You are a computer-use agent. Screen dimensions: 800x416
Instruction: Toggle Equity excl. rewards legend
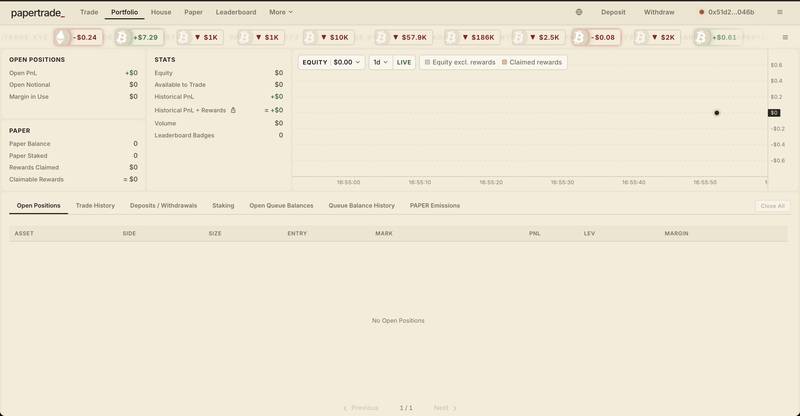point(460,62)
